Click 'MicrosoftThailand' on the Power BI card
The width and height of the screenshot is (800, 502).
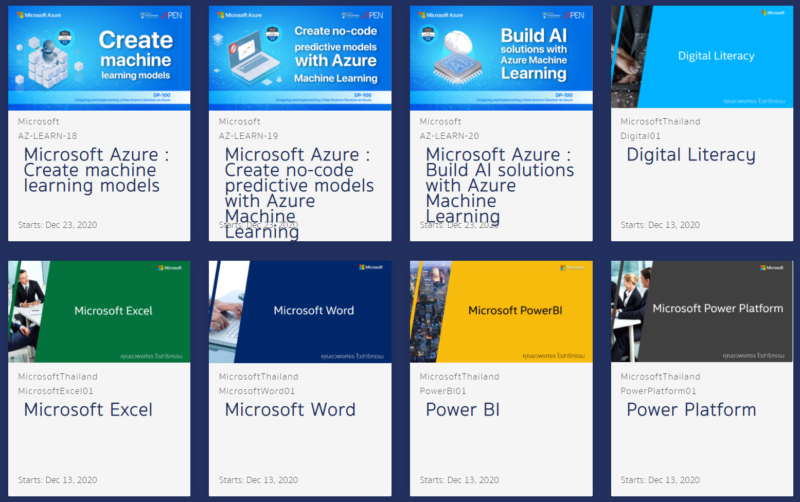(459, 376)
